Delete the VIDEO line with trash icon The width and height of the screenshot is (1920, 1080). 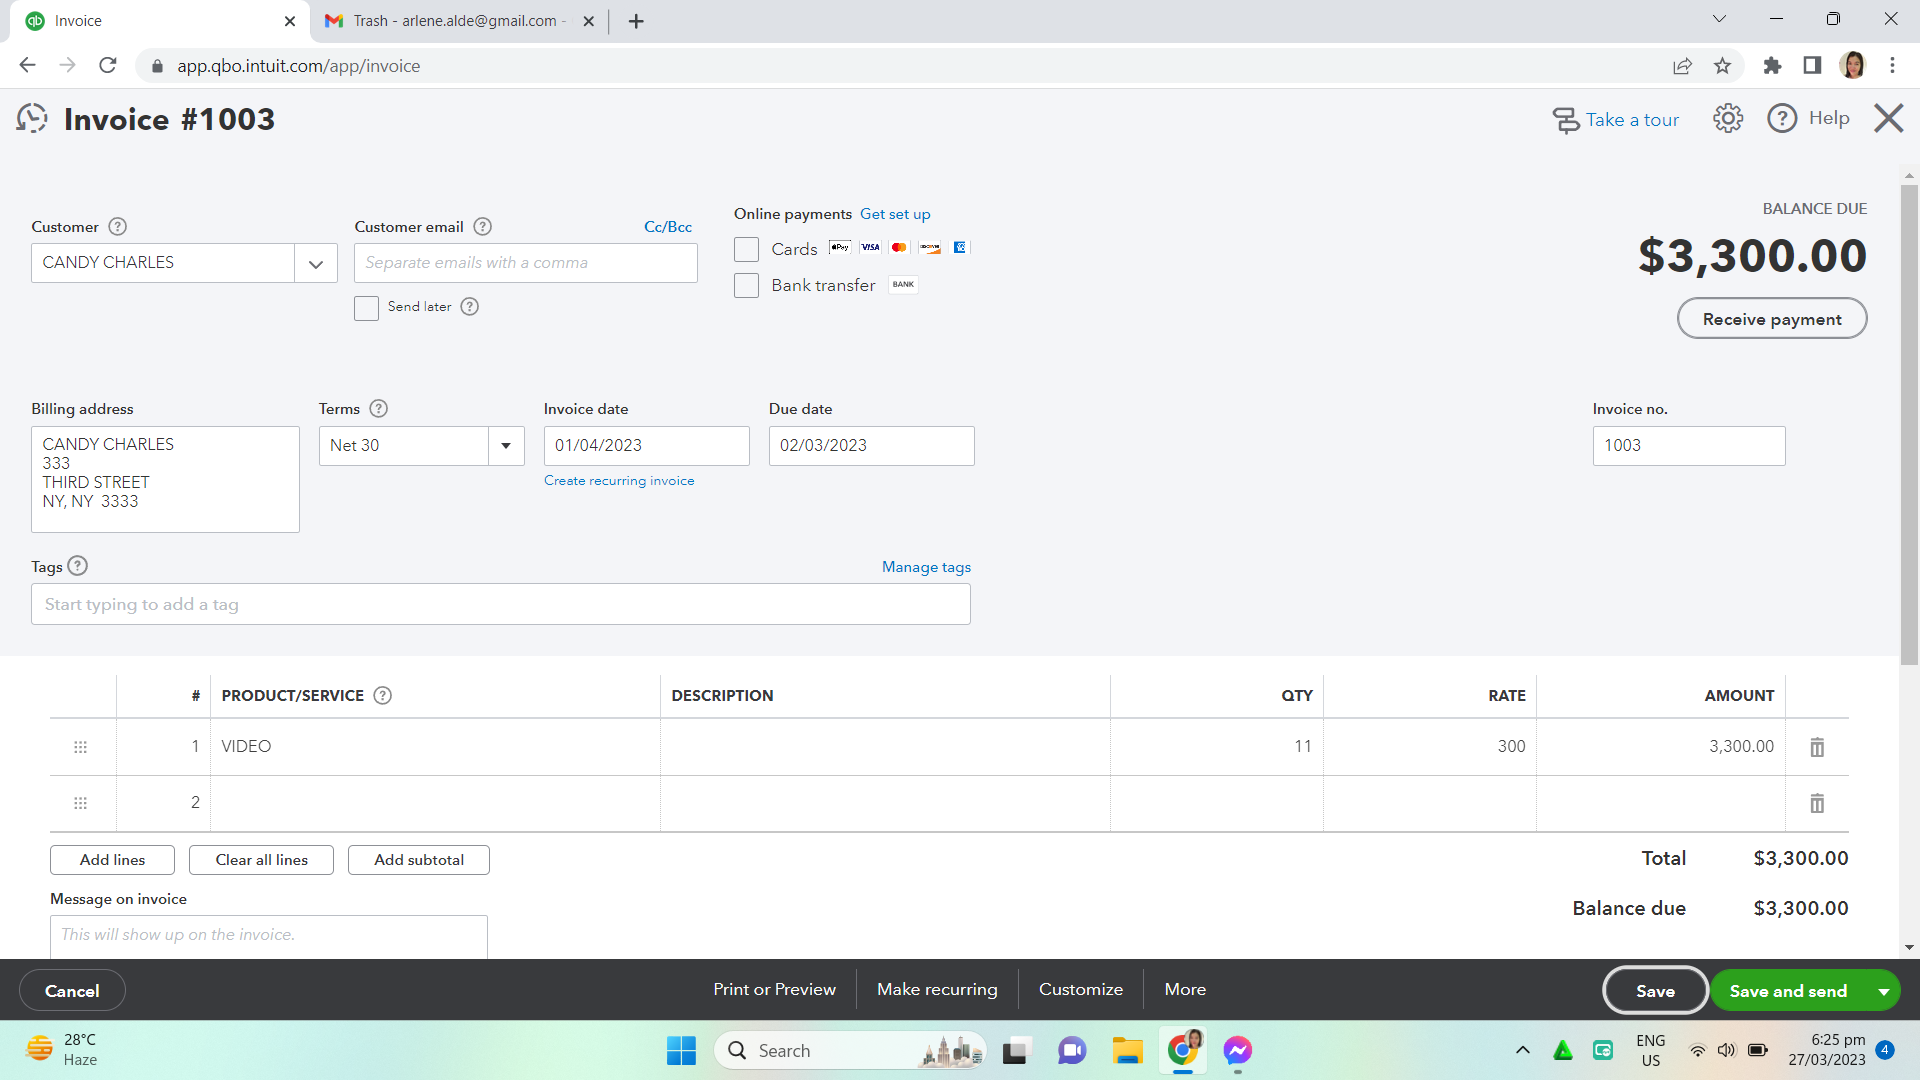coord(1817,747)
